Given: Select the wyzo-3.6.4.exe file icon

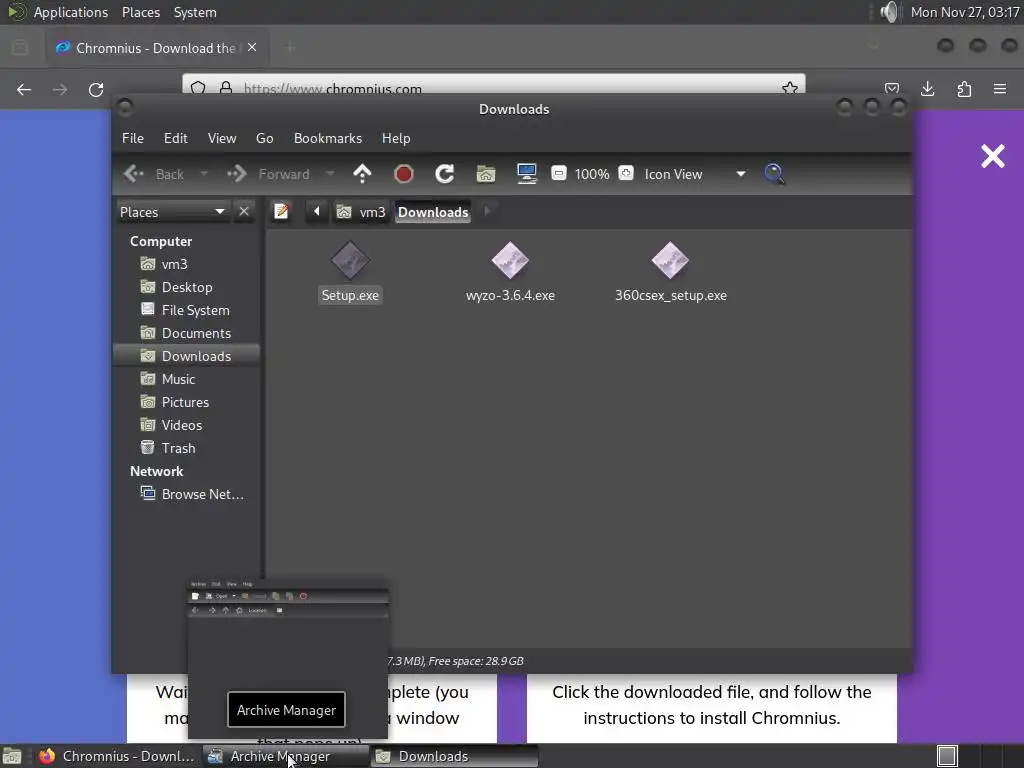Looking at the screenshot, I should coord(510,261).
